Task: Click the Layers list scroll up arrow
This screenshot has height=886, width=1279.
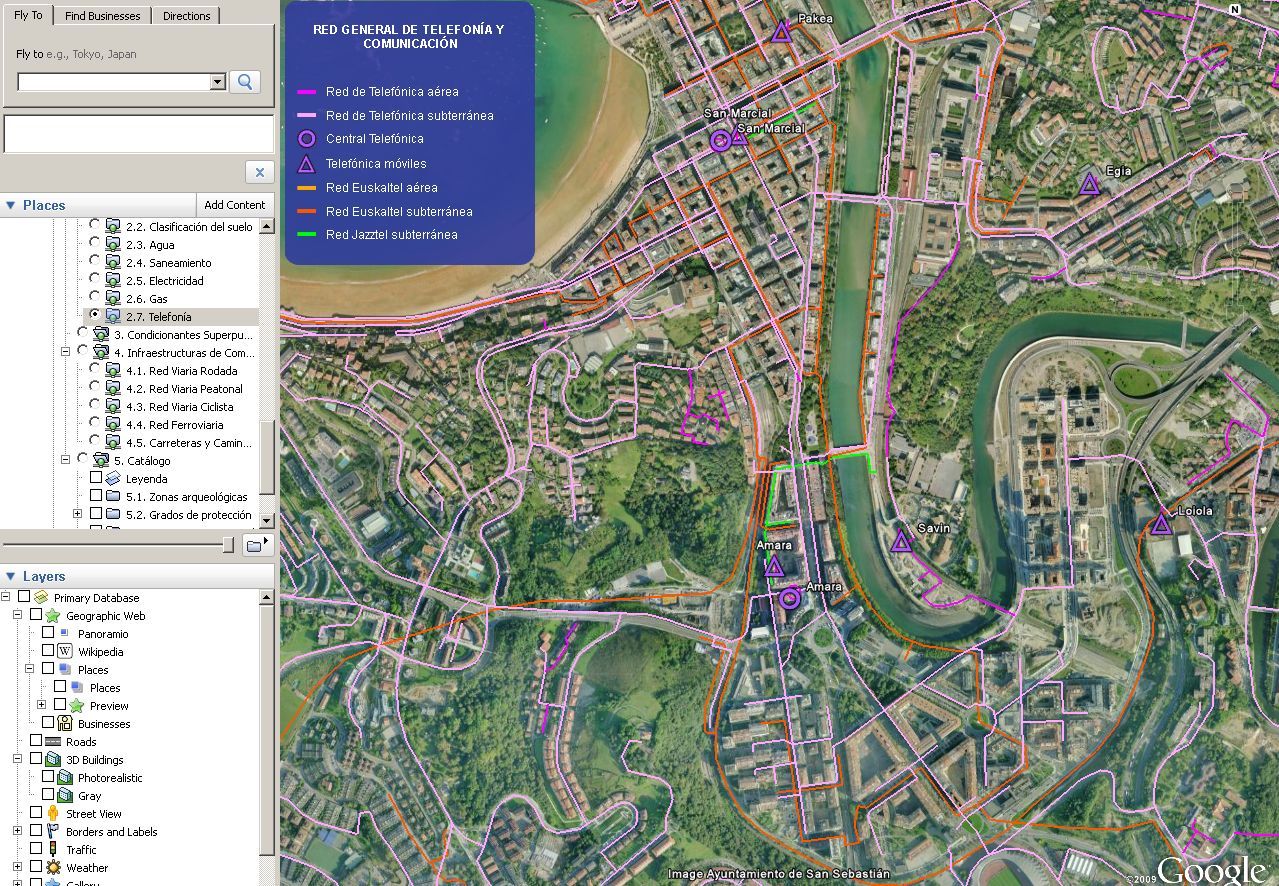Action: coord(267,597)
